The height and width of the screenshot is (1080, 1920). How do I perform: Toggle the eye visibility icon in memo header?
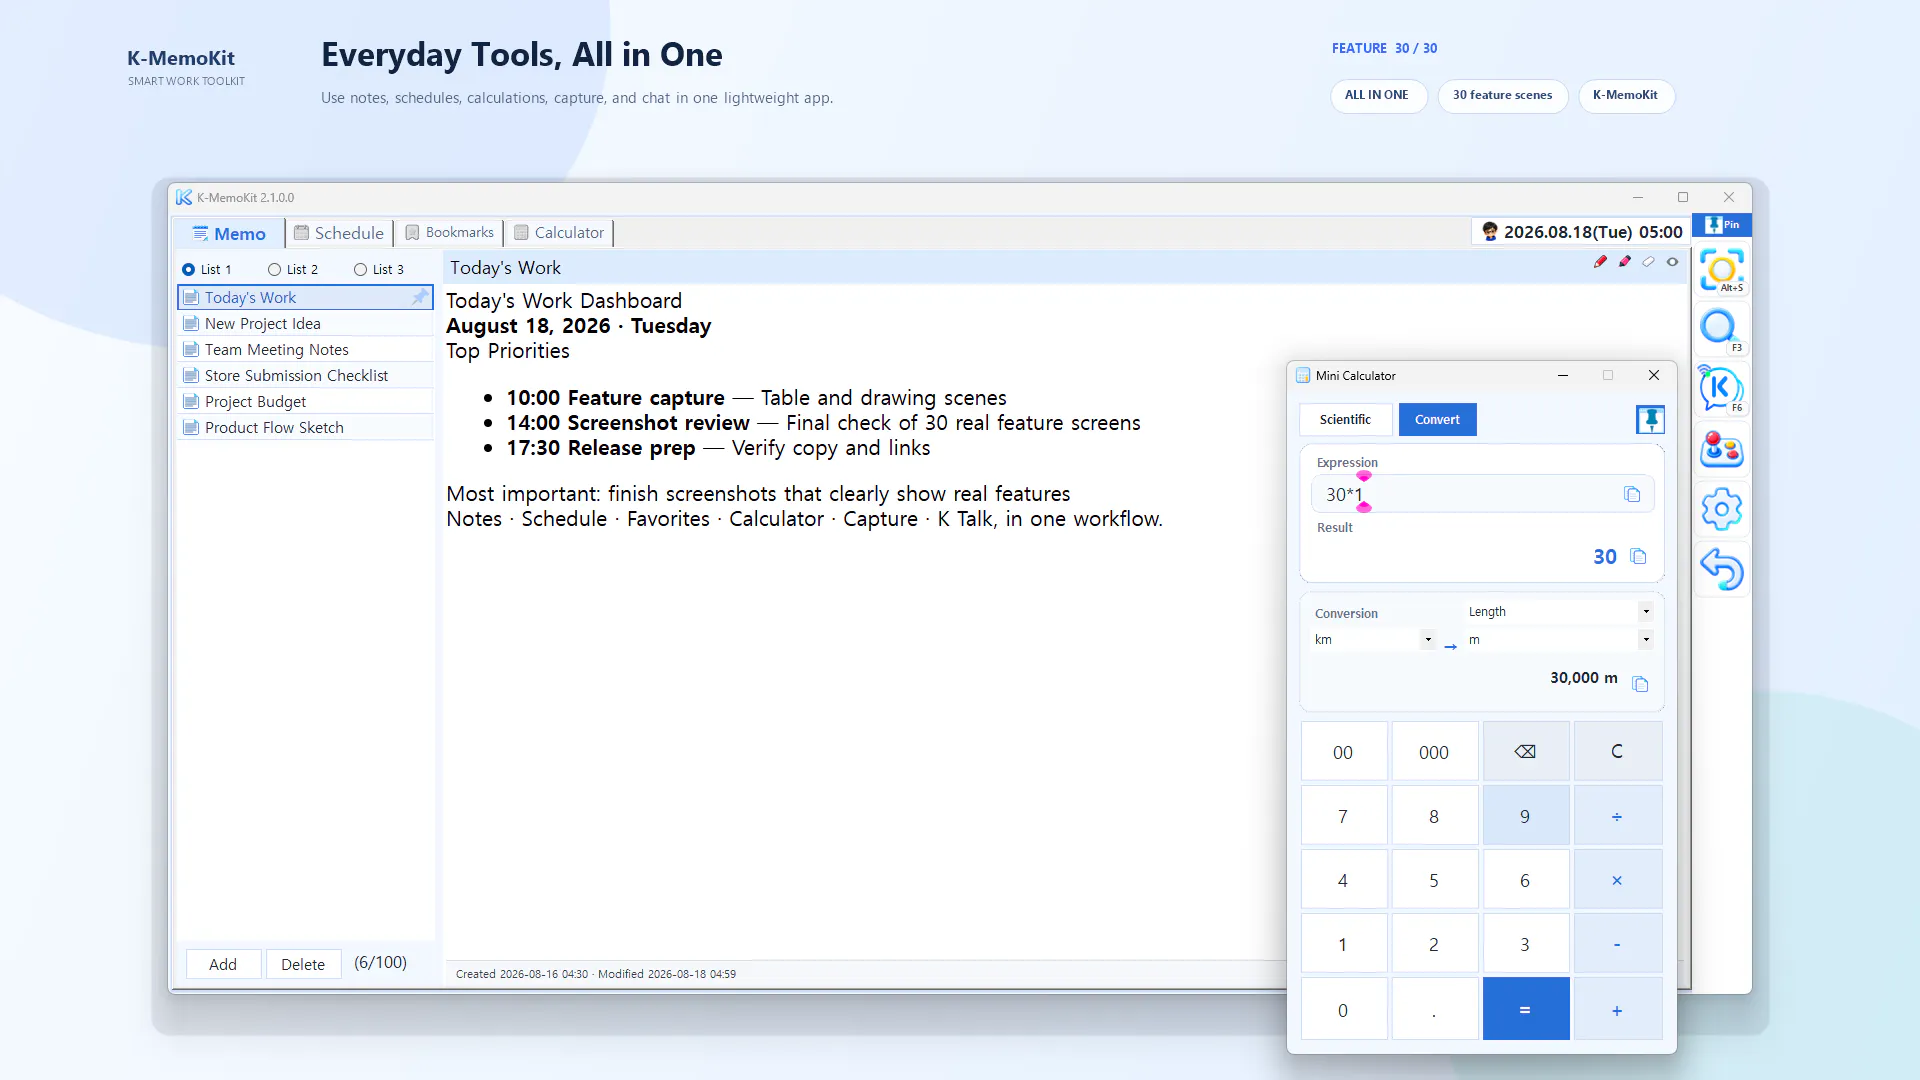pos(1672,262)
